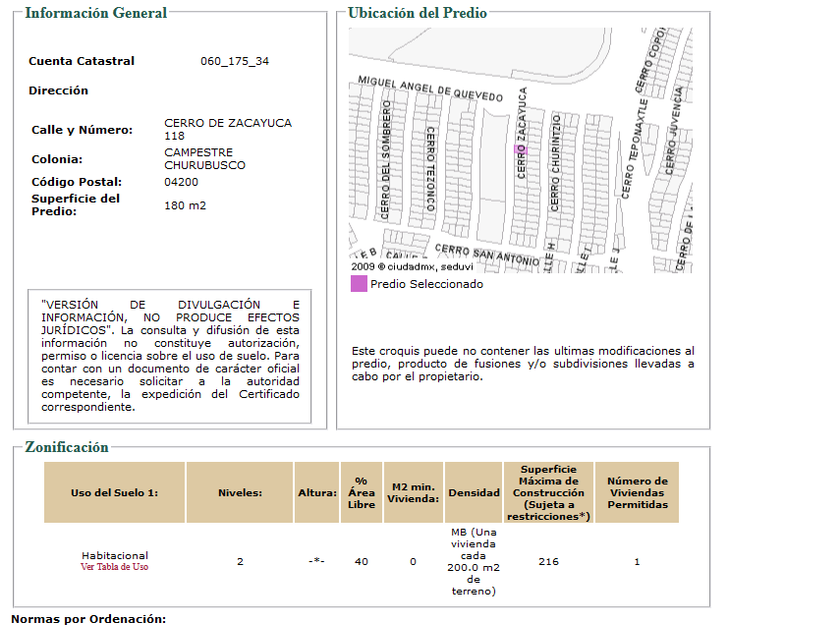Click the Superficie del Predio label
Image resolution: width=840 pixels, height=630 pixels.
(x=76, y=205)
